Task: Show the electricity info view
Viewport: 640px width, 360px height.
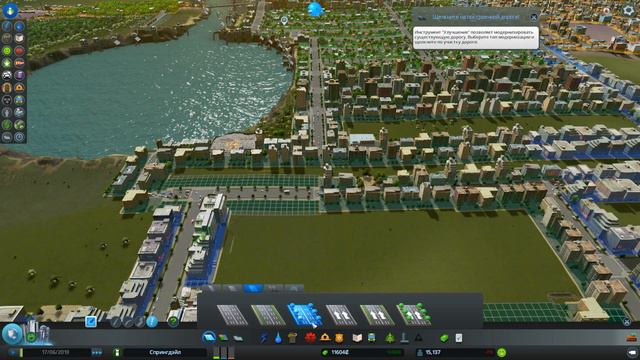Action: pyautogui.click(x=7, y=27)
